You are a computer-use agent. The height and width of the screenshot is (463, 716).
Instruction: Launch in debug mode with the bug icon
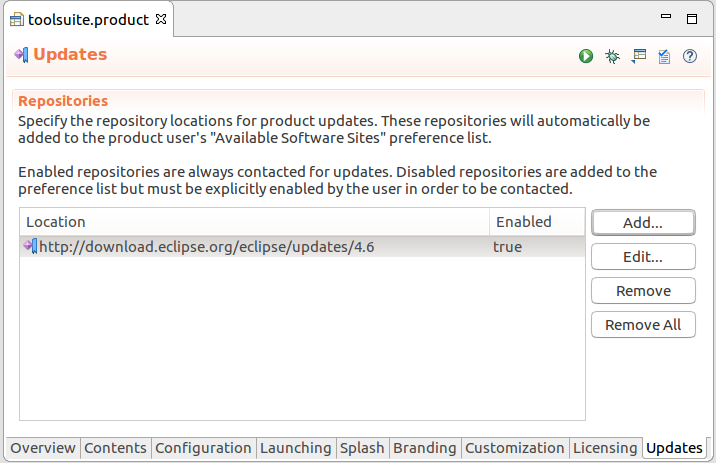pos(612,56)
